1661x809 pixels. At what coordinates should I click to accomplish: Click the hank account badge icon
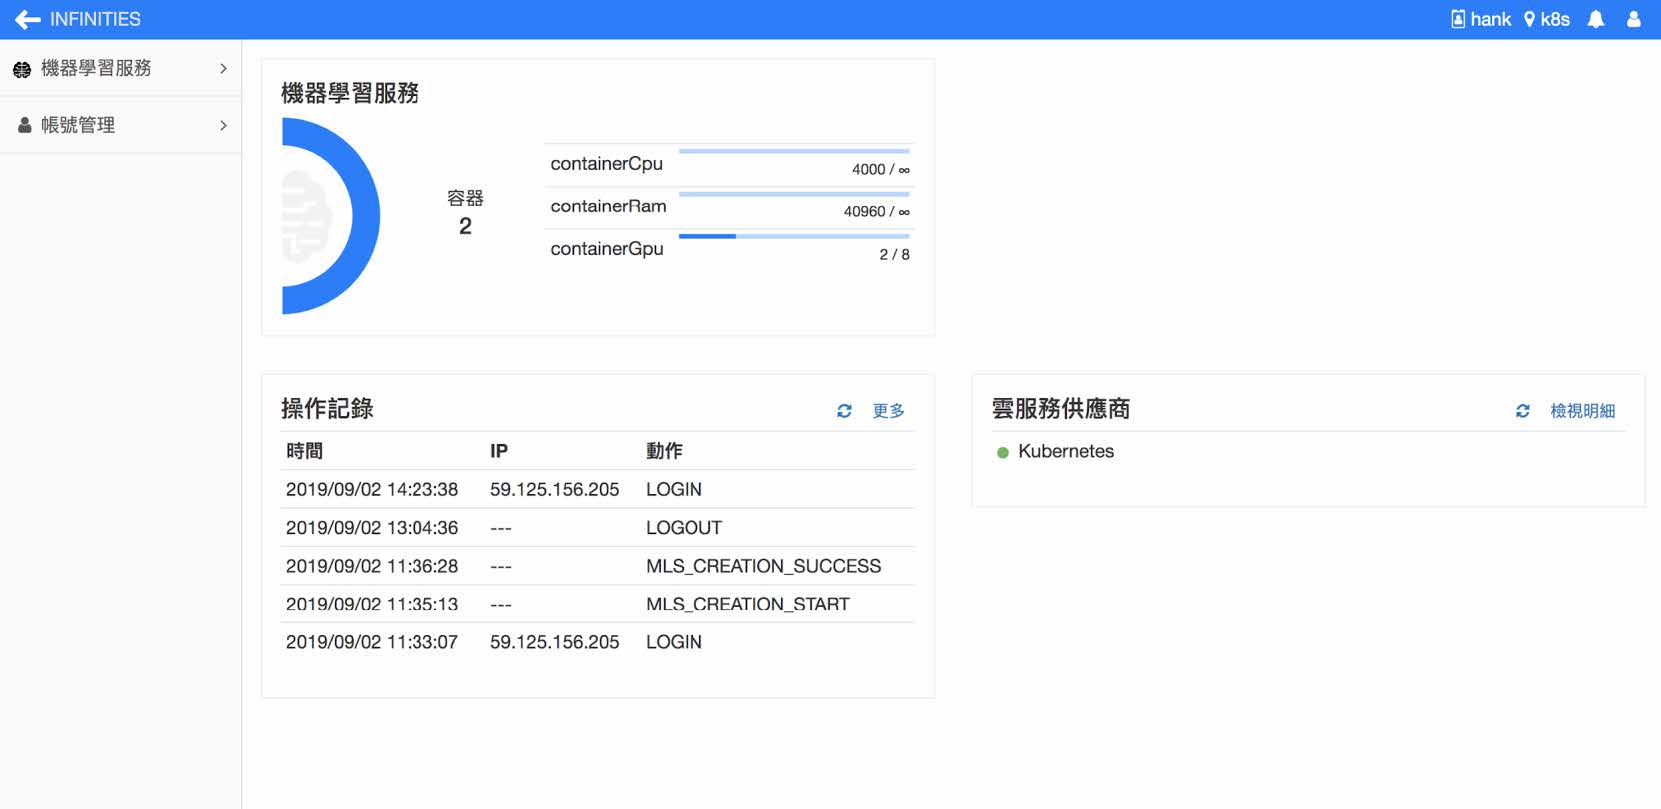coord(1458,19)
